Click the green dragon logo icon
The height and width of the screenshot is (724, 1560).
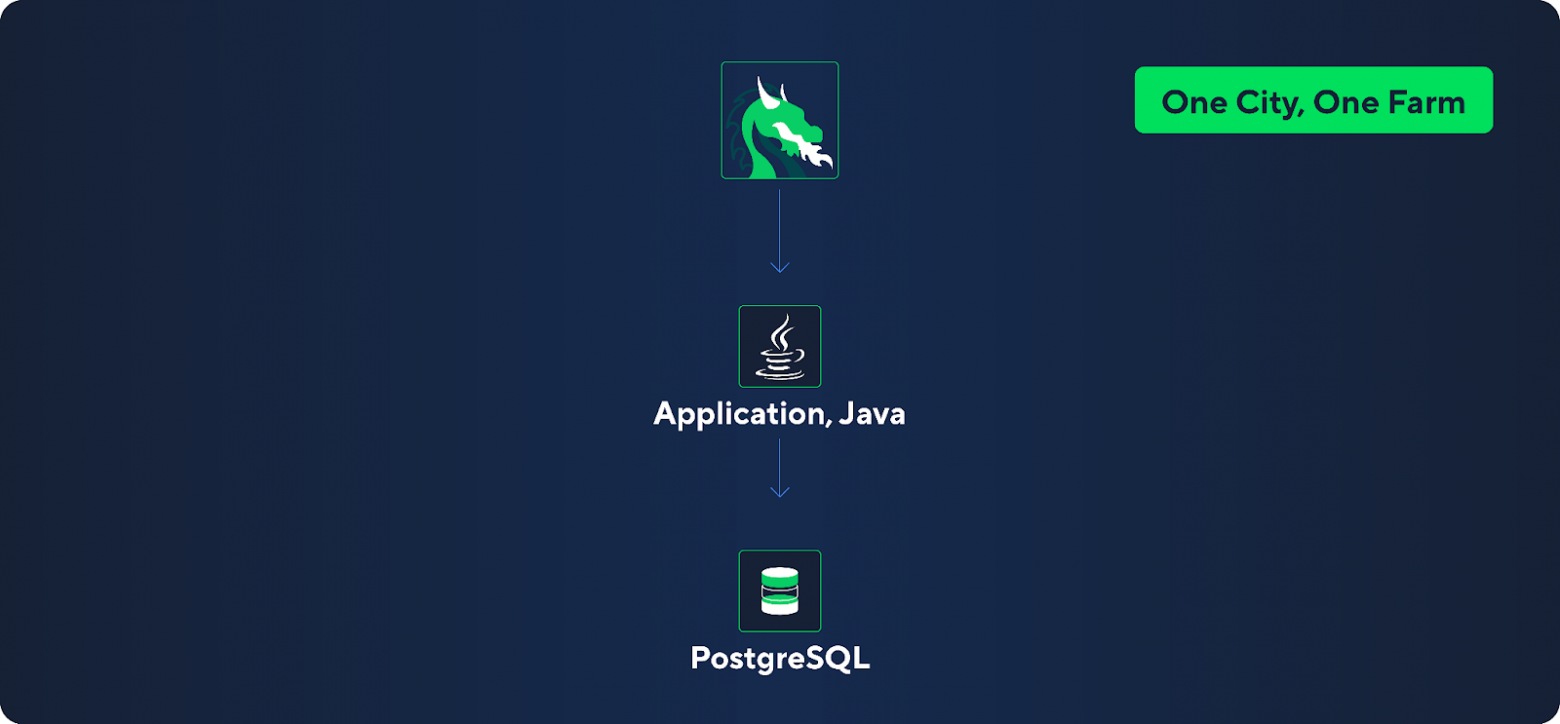[780, 120]
